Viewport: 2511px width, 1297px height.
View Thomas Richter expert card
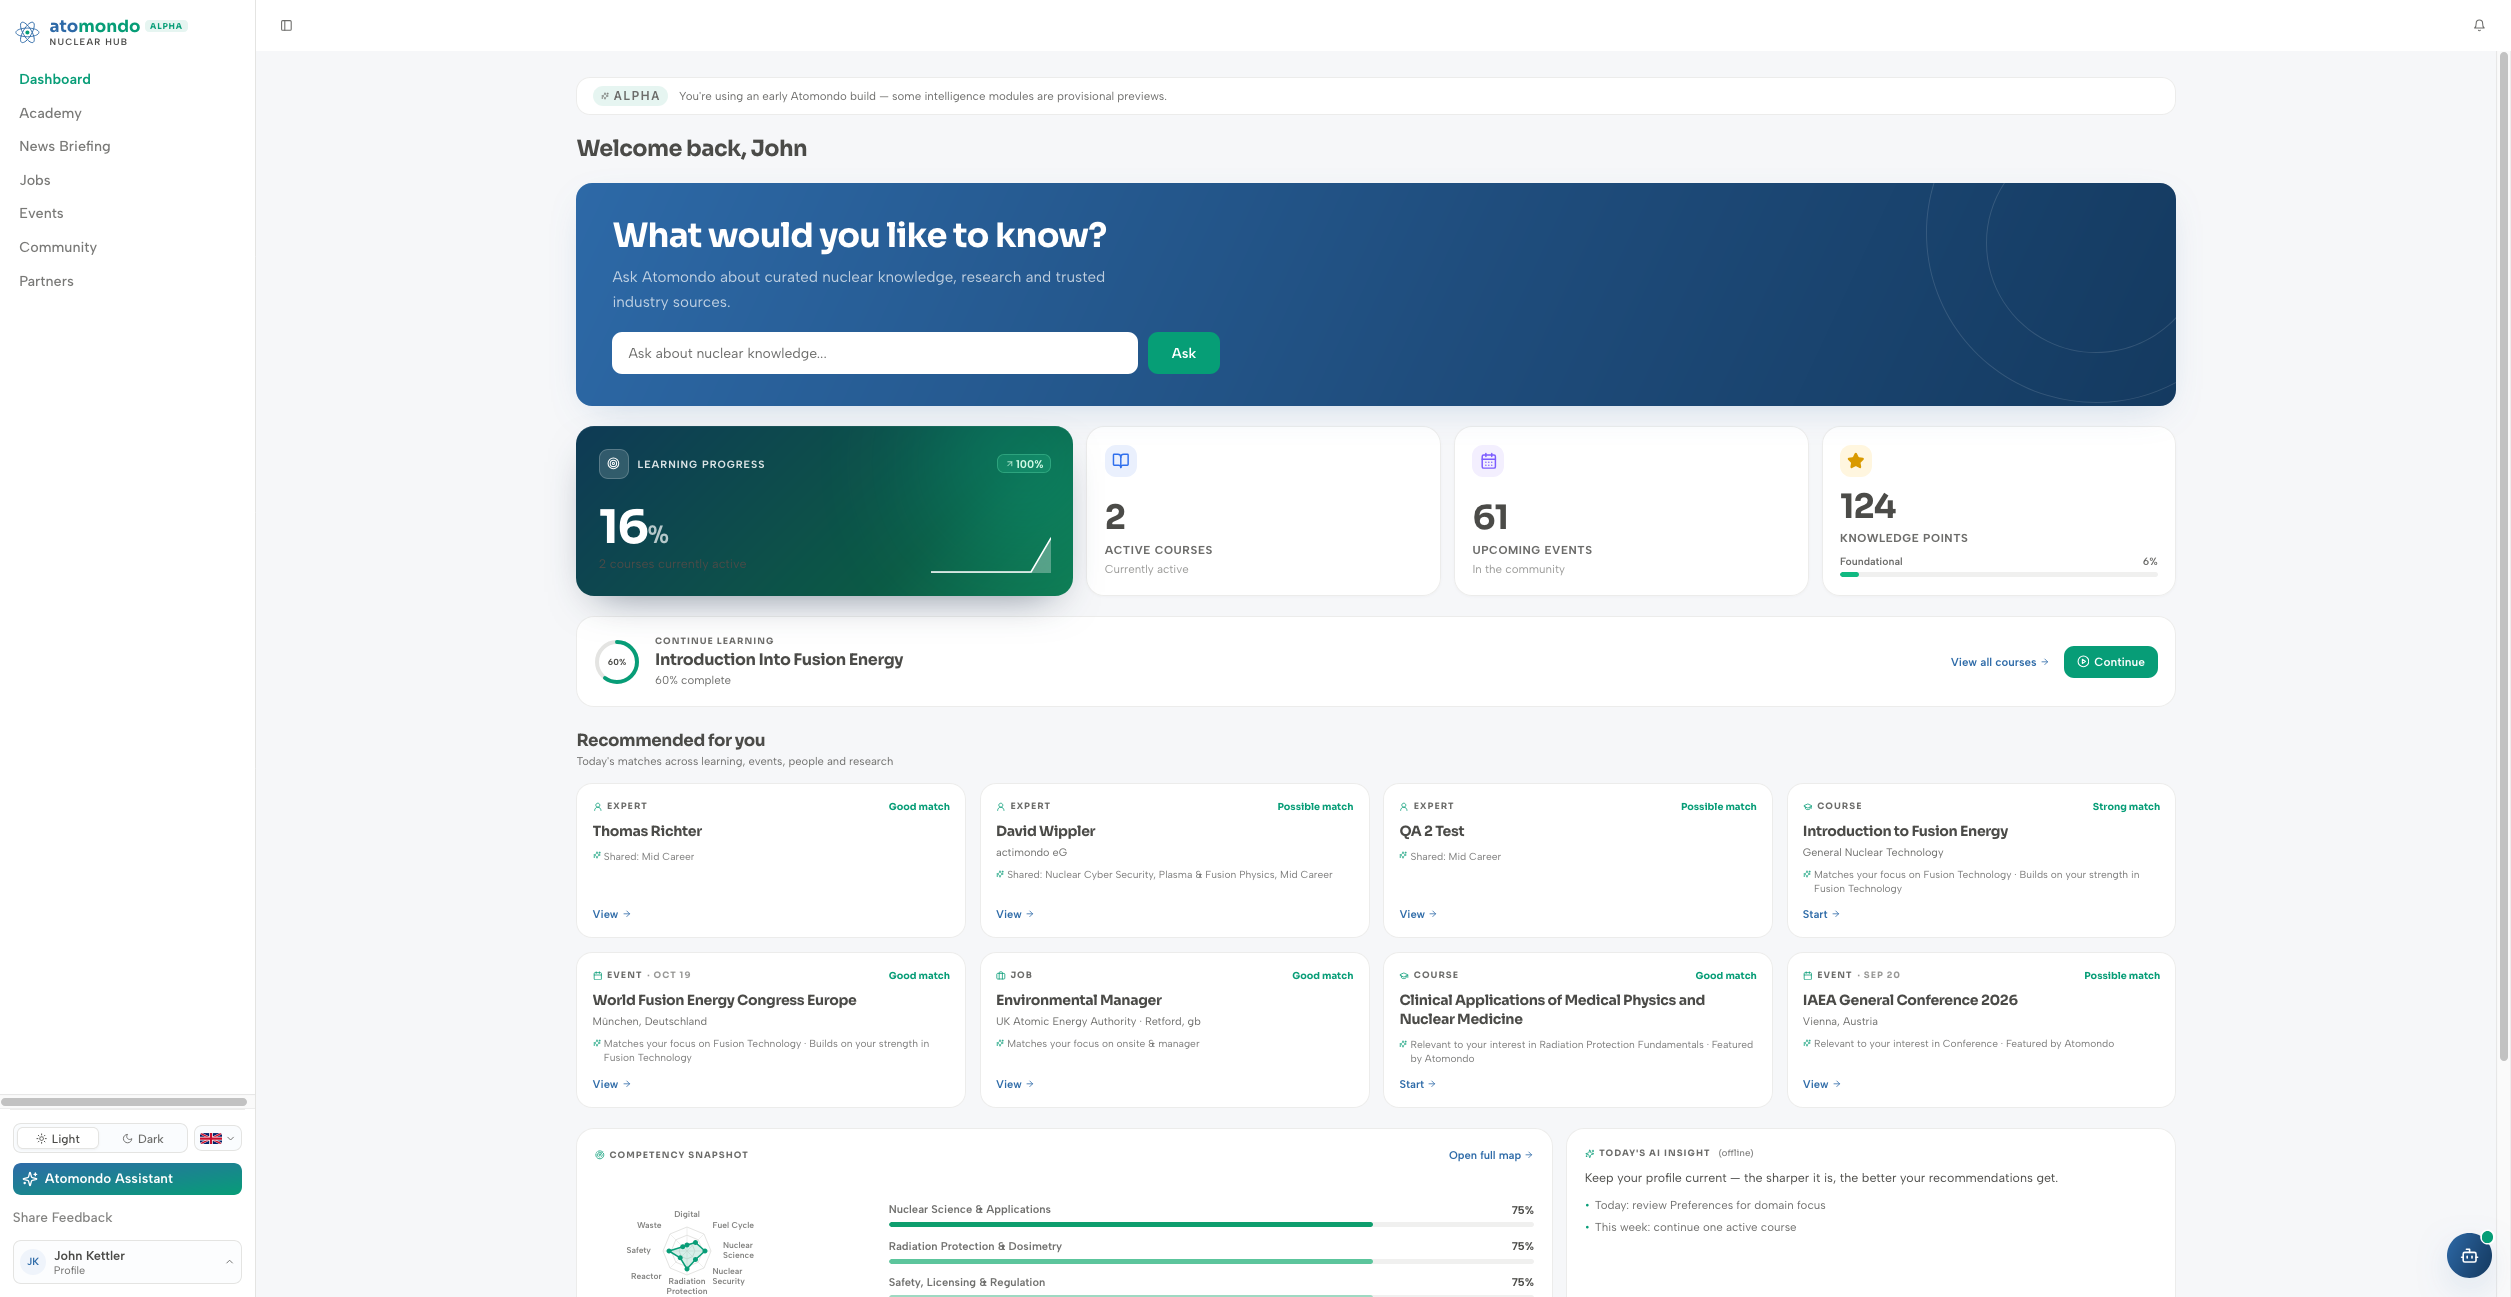tap(611, 914)
